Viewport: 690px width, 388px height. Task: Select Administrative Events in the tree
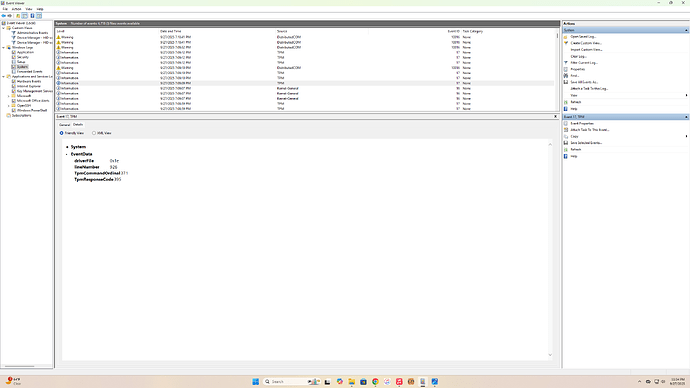pos(33,33)
